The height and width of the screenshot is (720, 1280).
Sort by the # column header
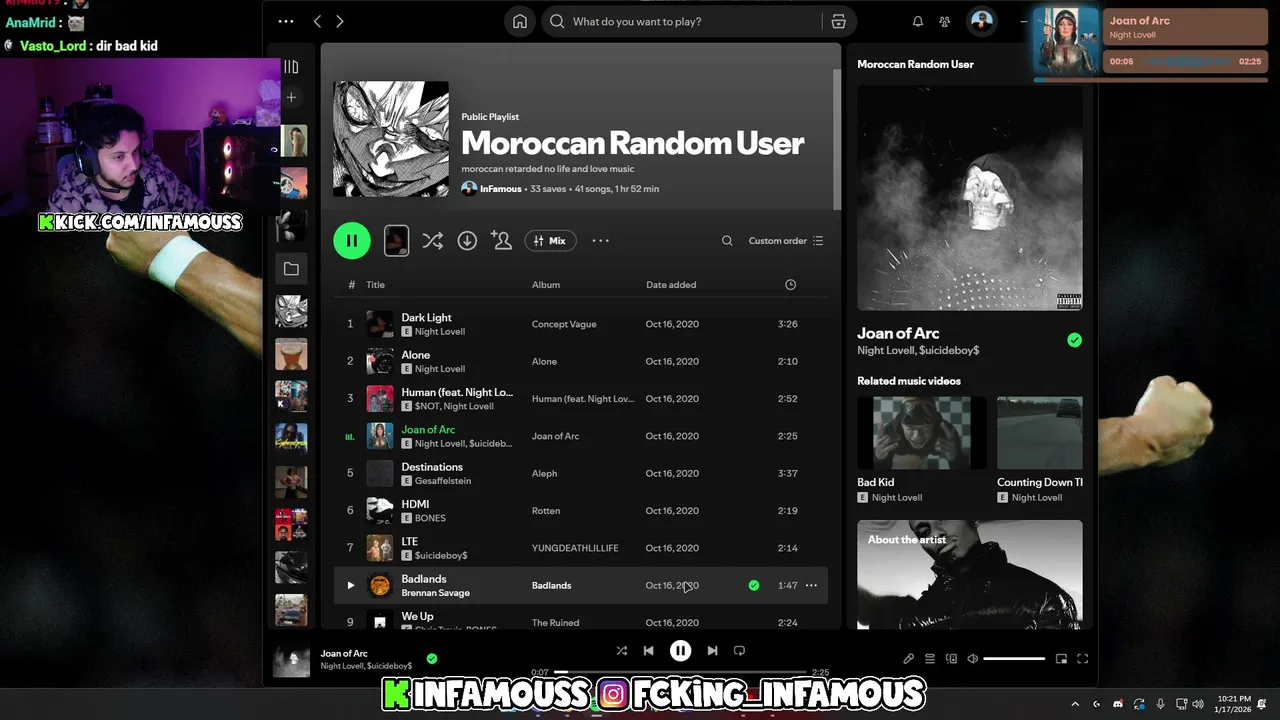coord(351,285)
